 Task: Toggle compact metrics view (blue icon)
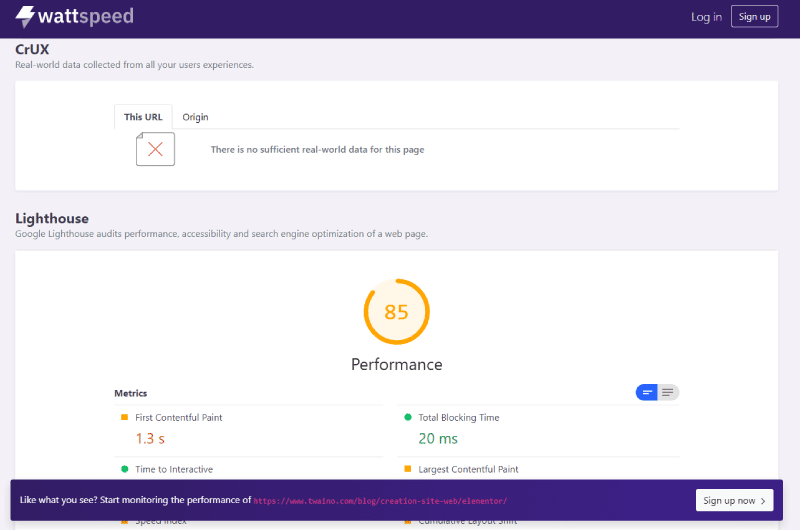(x=647, y=392)
